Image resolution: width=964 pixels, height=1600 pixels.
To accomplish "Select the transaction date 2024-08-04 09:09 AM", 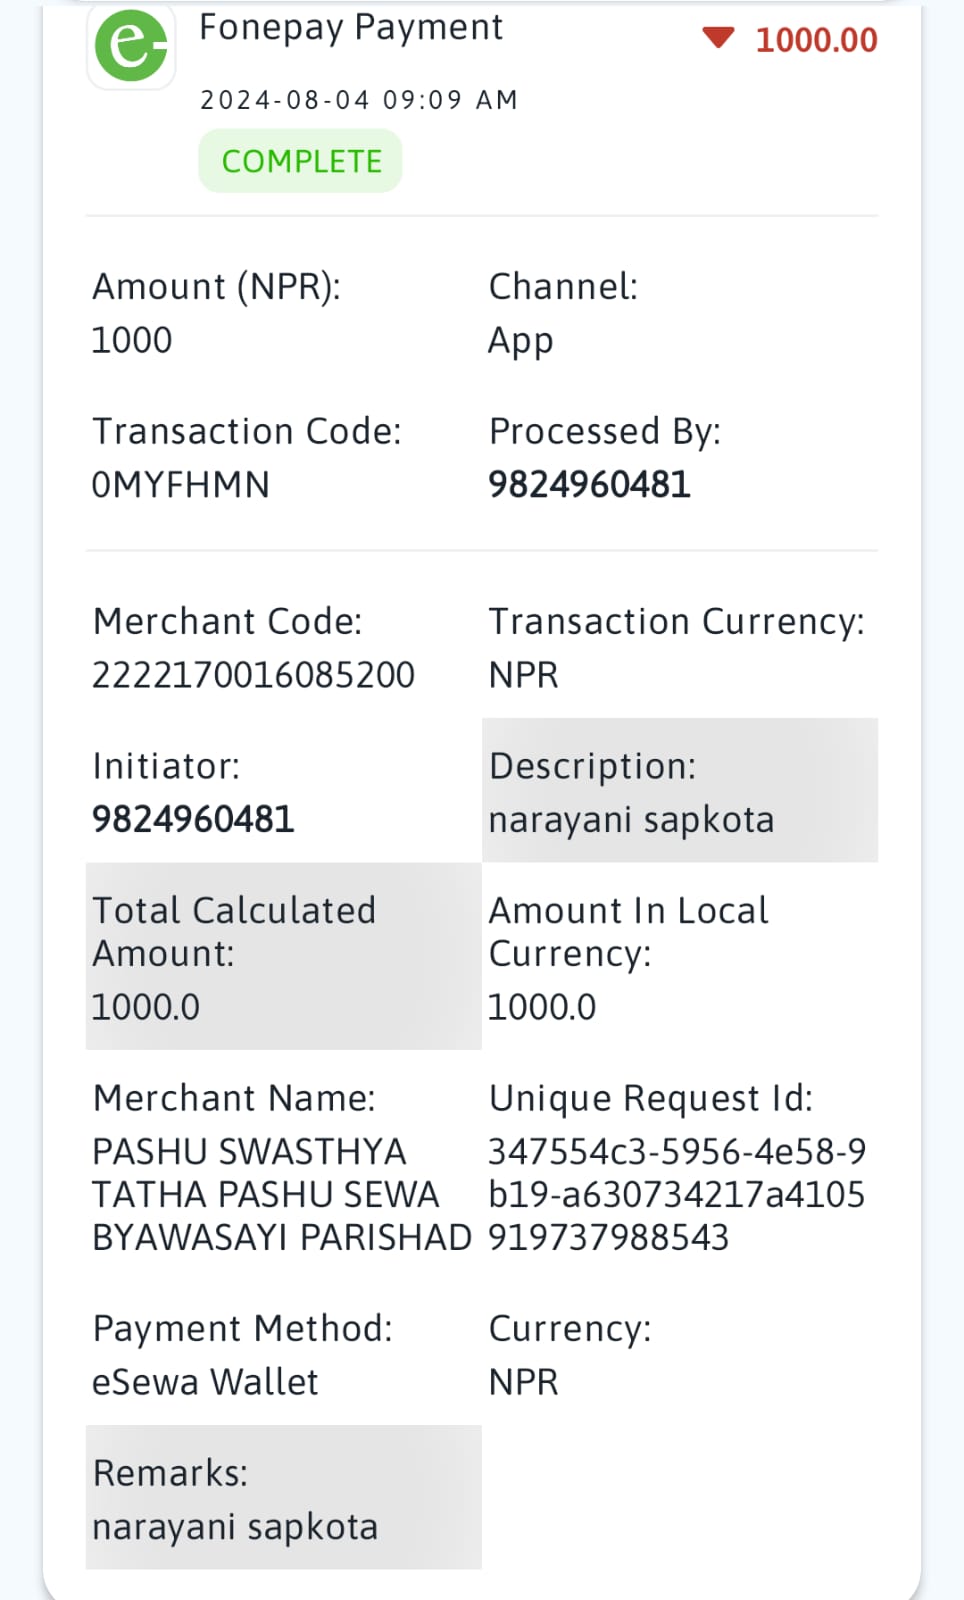I will (359, 100).
